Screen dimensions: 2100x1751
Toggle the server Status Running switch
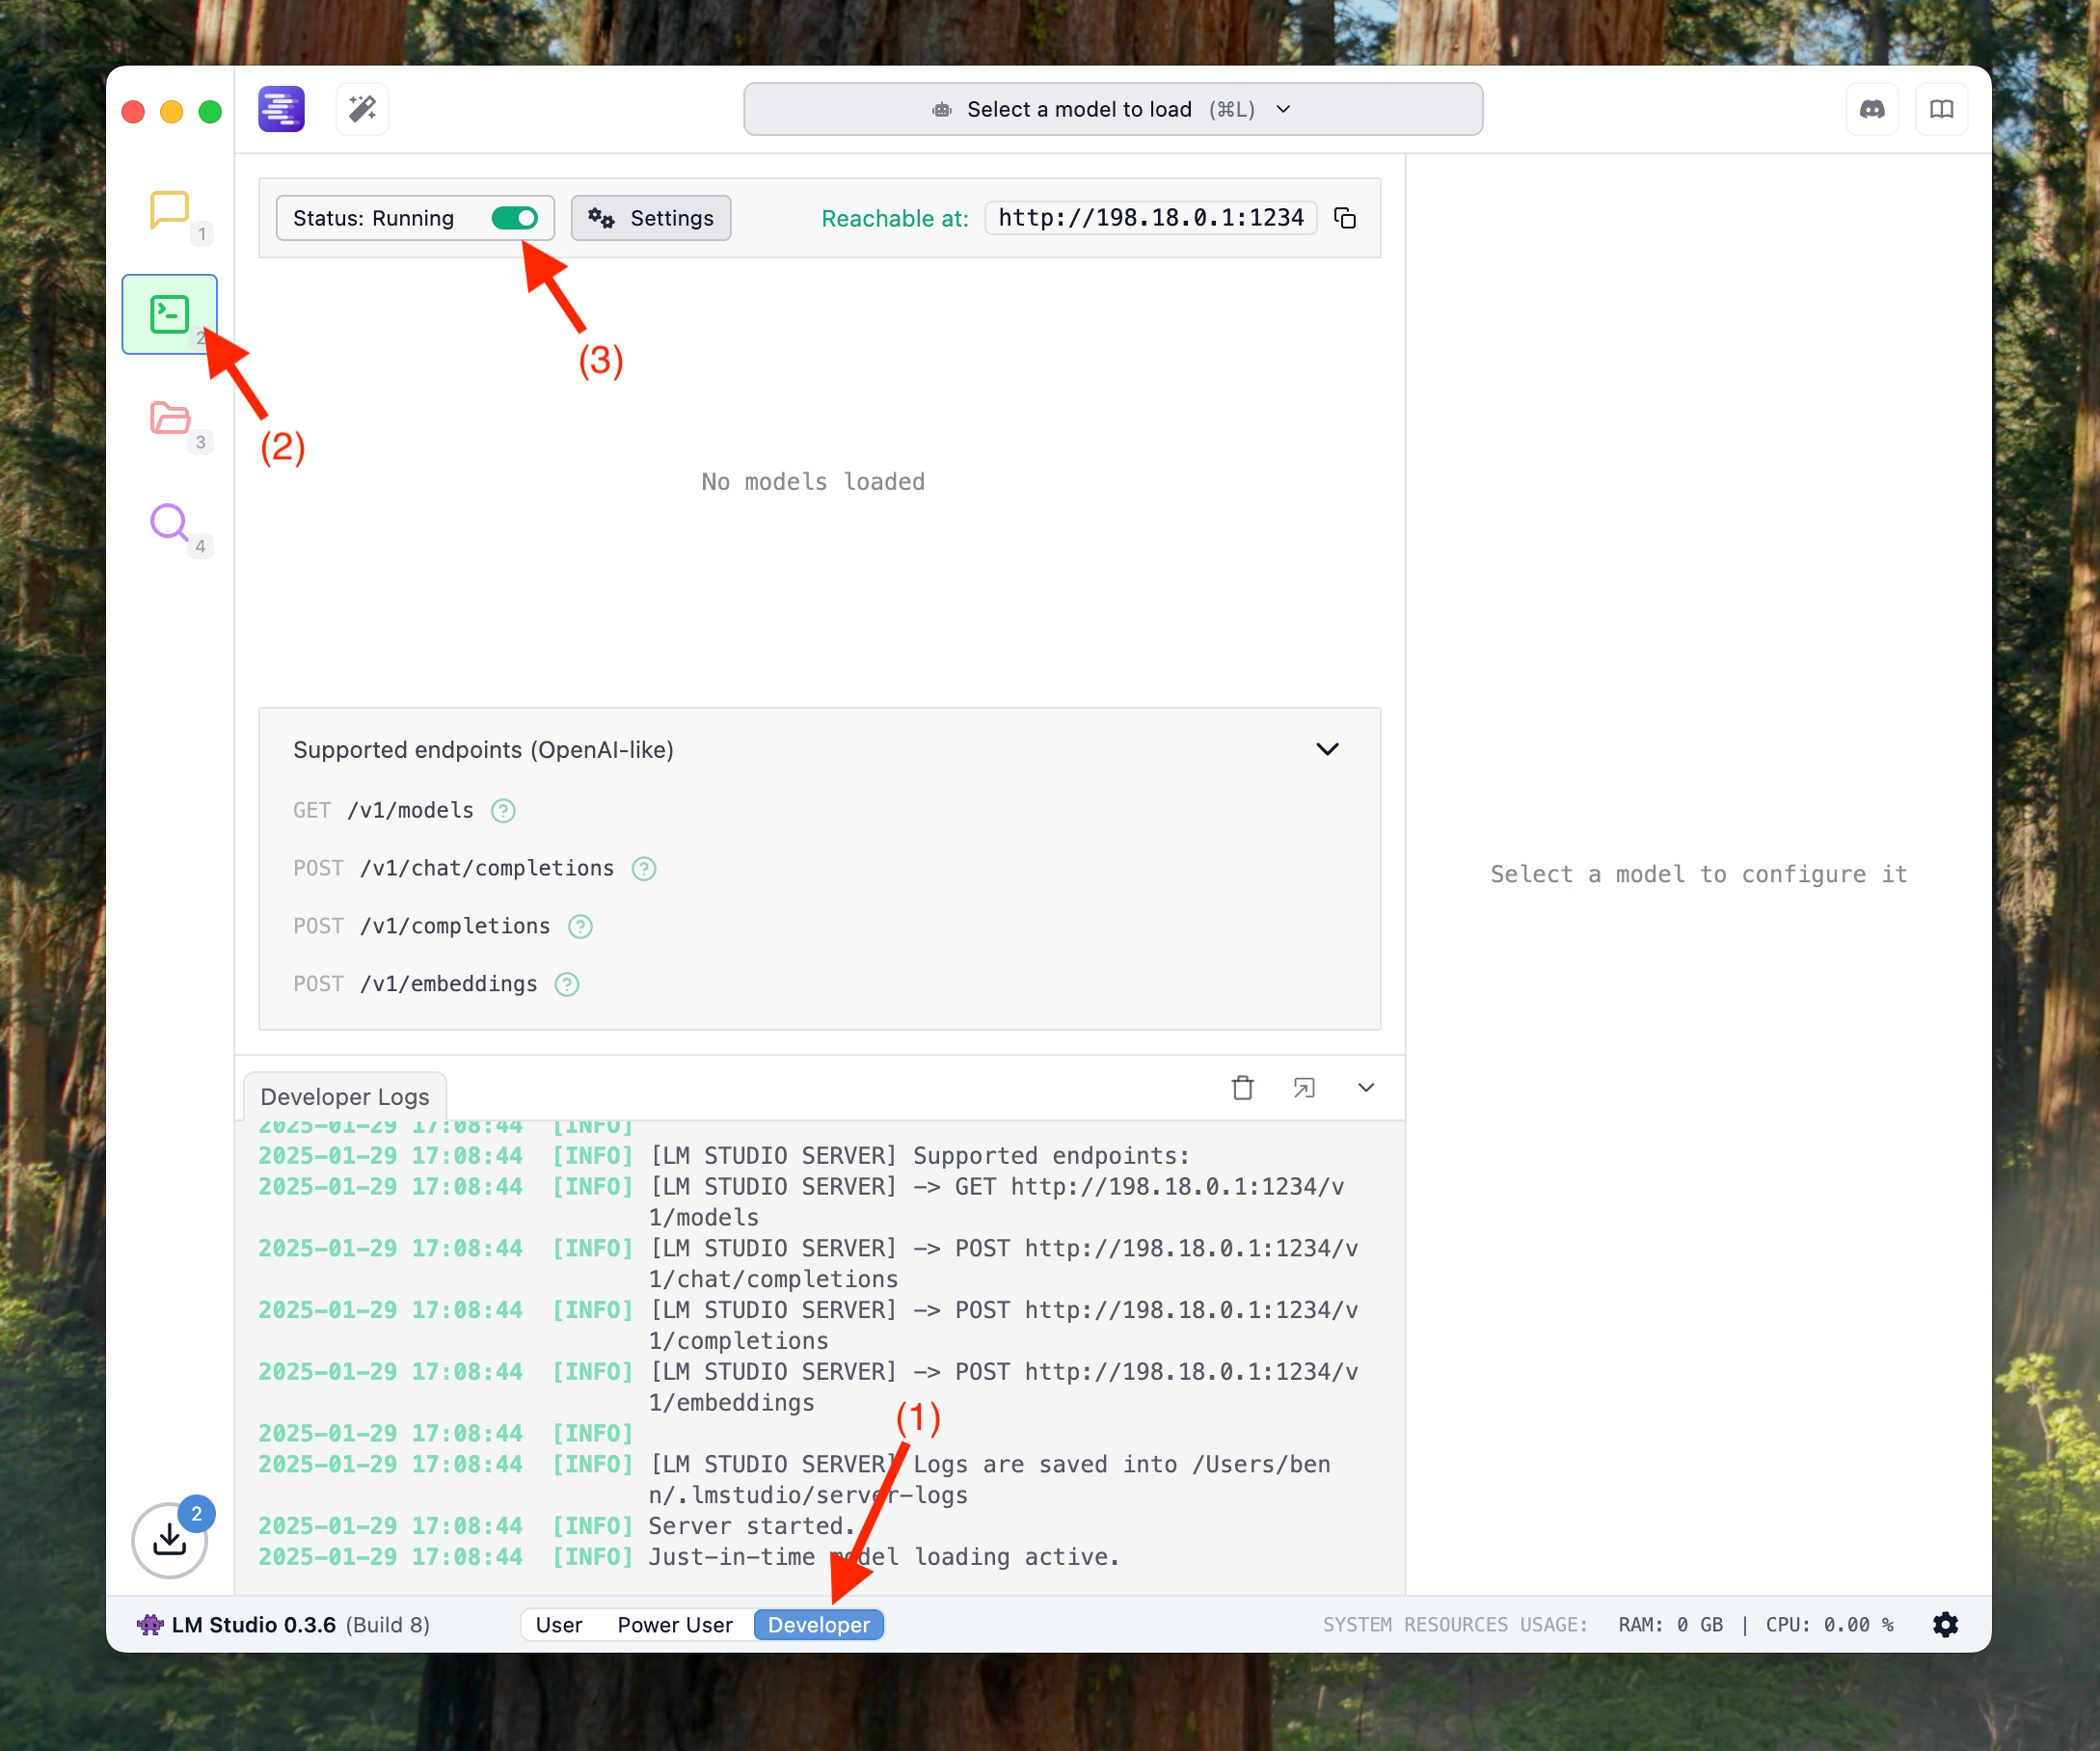click(x=515, y=218)
